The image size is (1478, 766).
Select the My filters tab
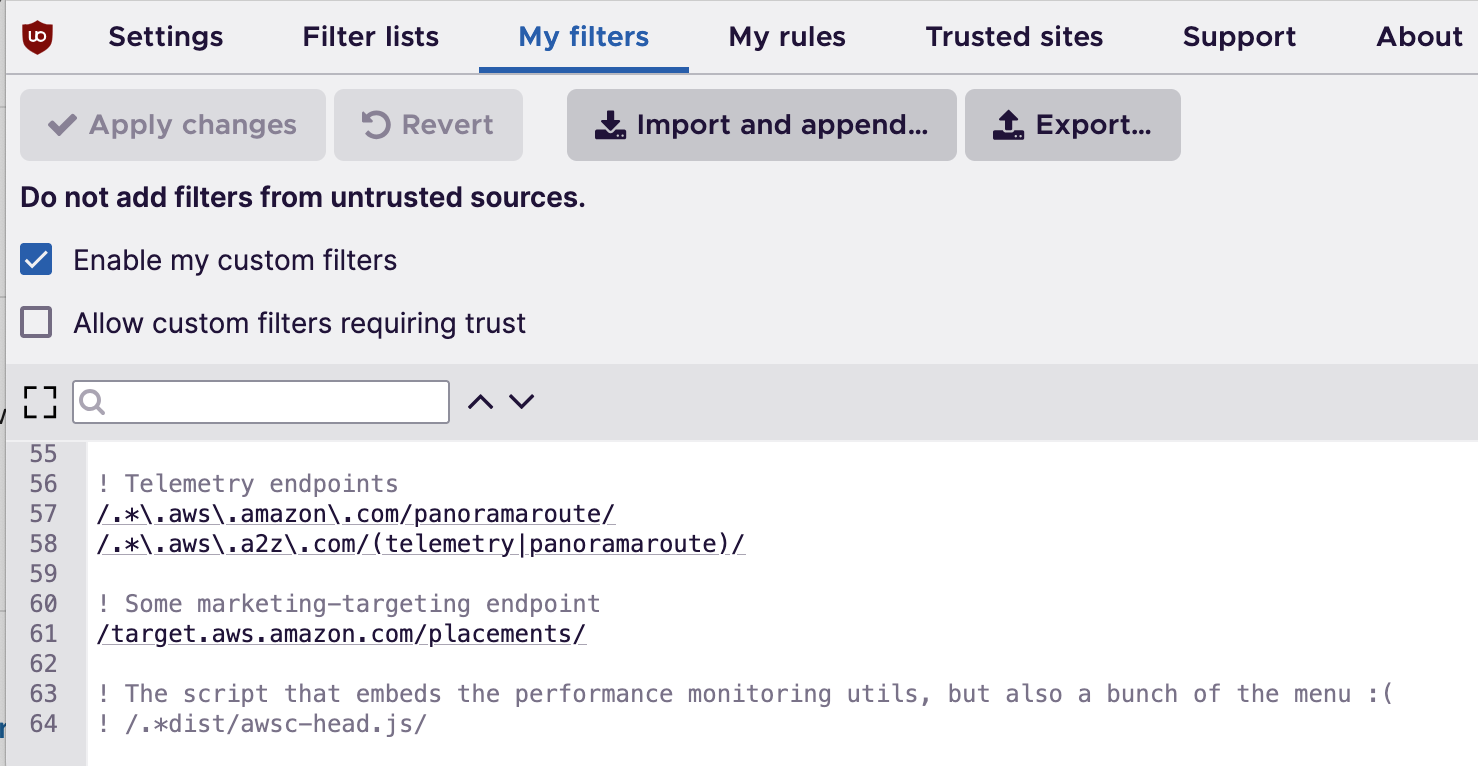point(584,37)
